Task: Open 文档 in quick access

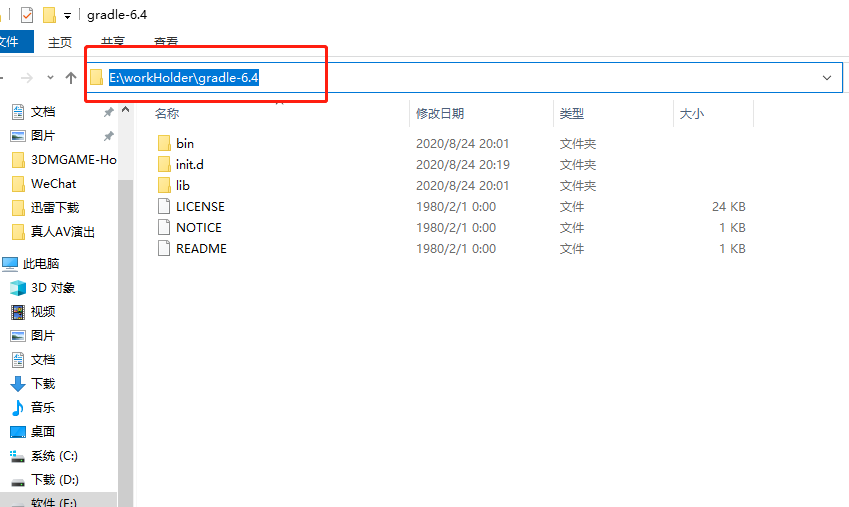Action: click(43, 112)
